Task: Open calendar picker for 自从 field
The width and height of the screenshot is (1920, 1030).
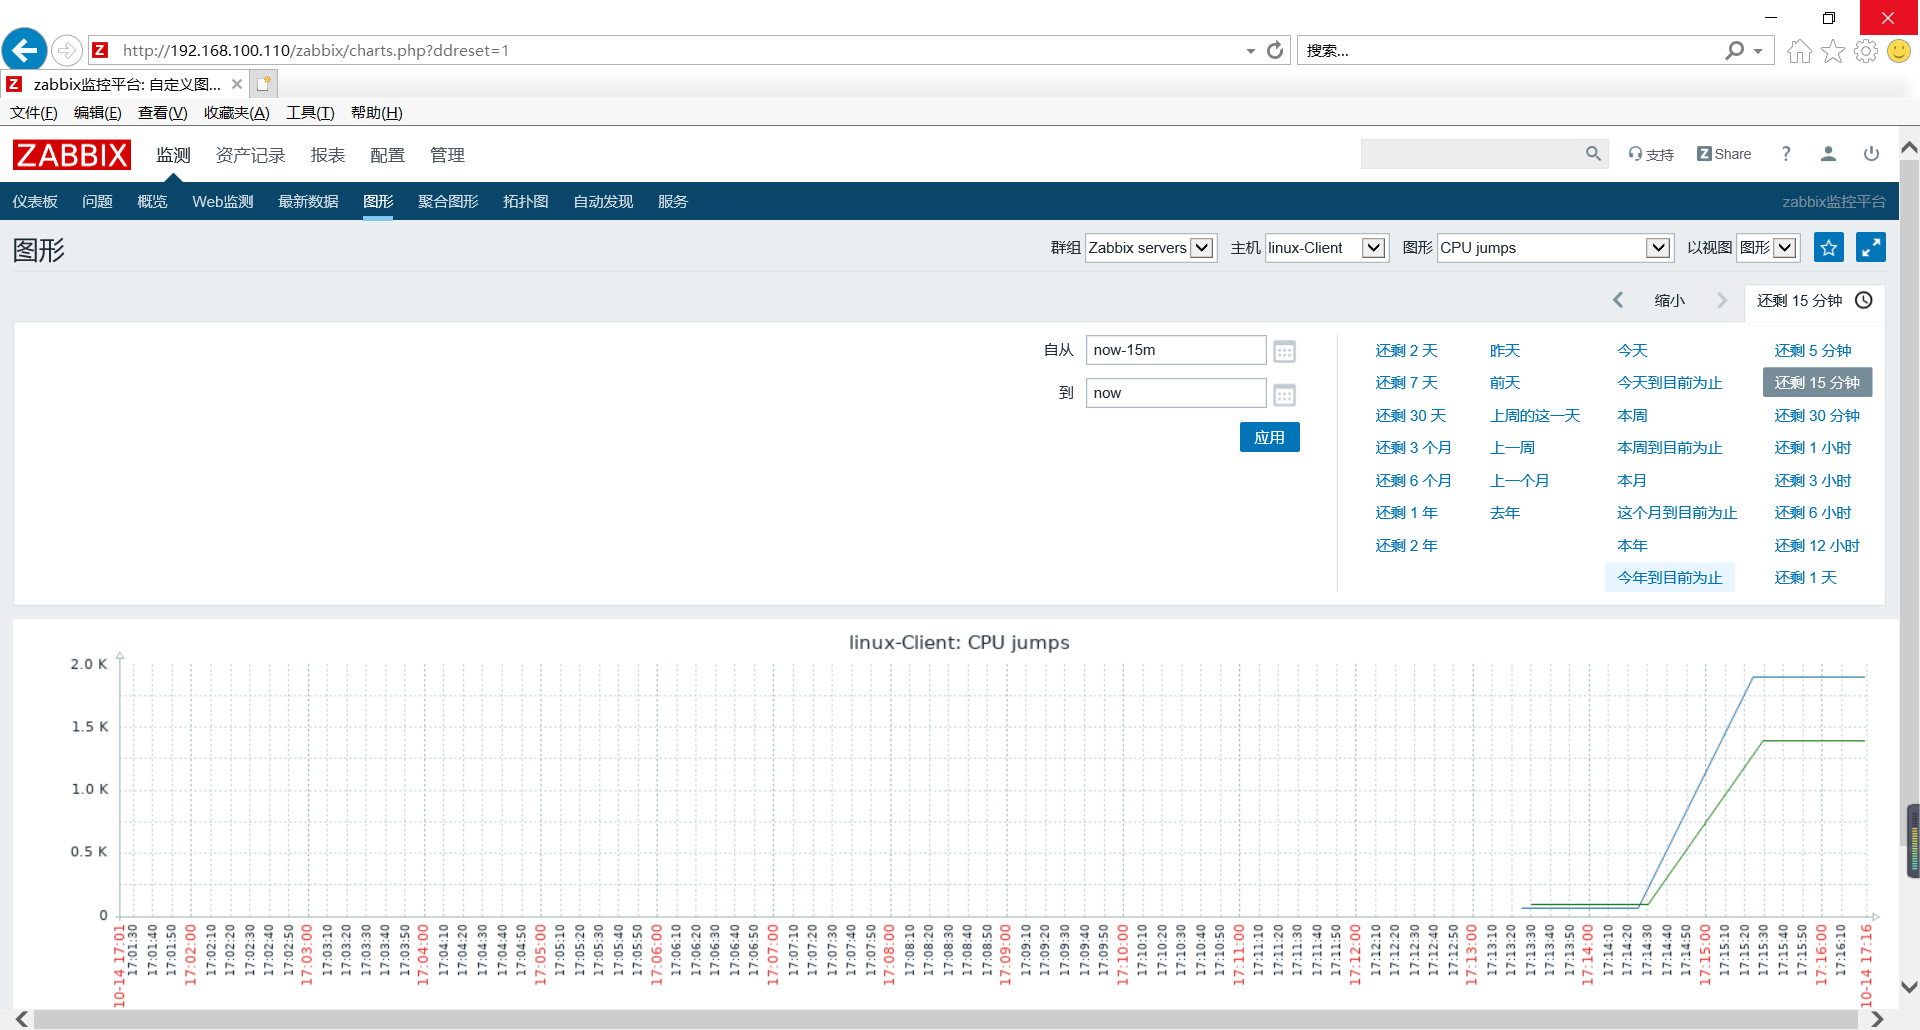Action: pyautogui.click(x=1285, y=351)
